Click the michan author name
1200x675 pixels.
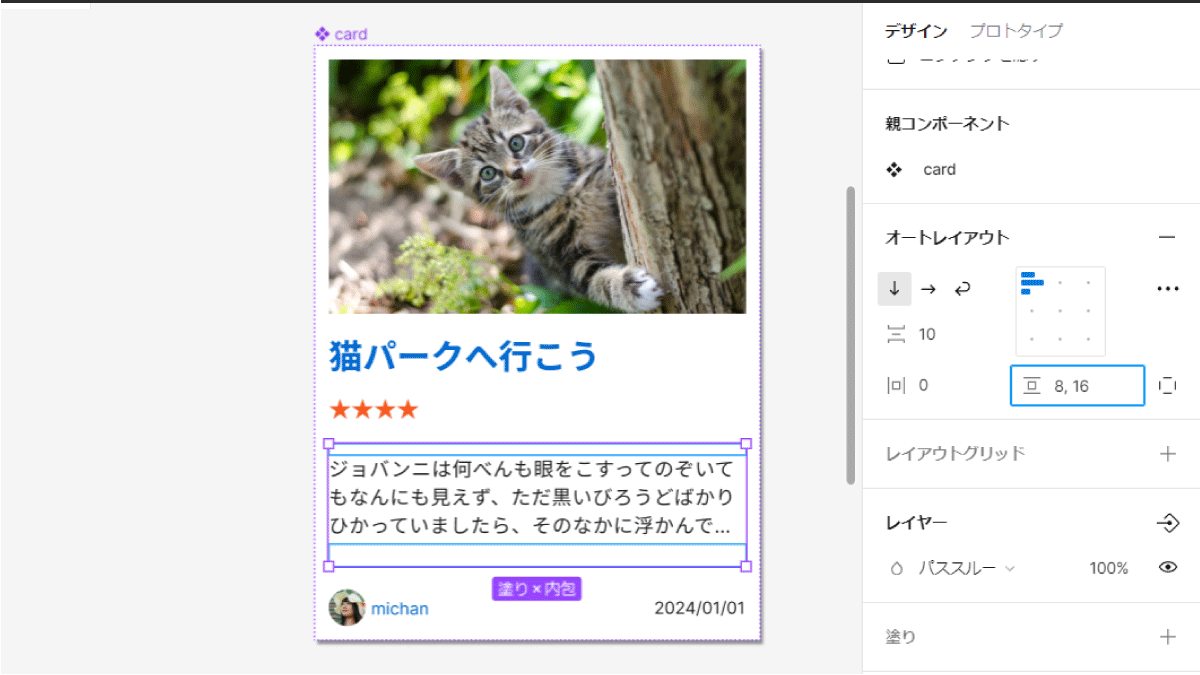click(400, 608)
